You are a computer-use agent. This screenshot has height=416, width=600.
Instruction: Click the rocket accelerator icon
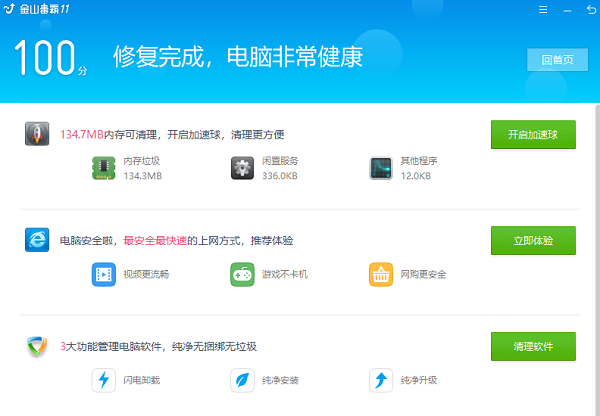[37, 134]
